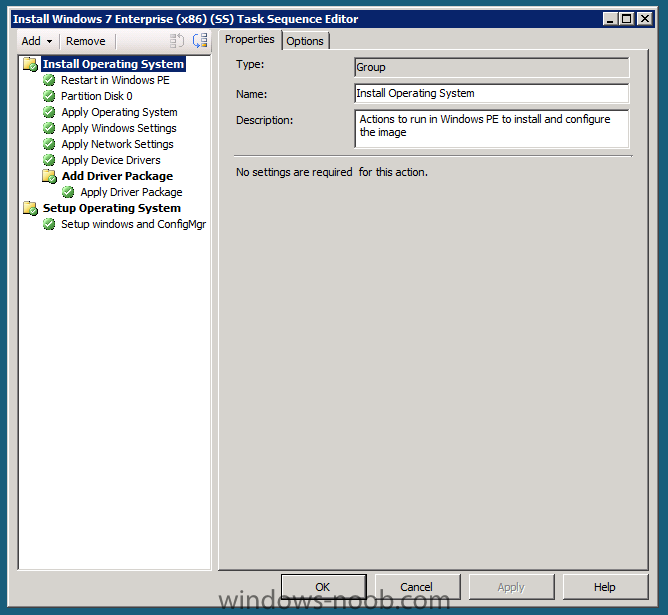Click the Add Driver Package folder icon
Screen dimensions: 668x615
49,176
